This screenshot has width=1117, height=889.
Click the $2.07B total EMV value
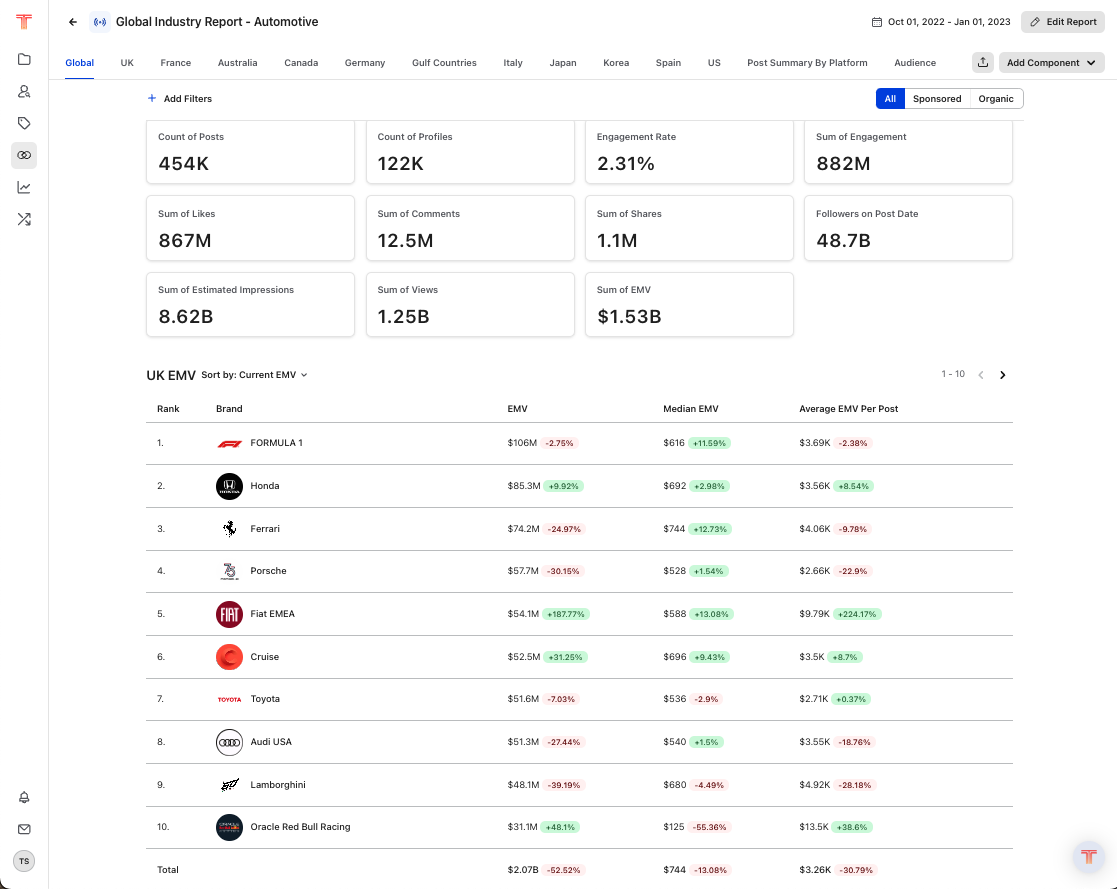click(523, 870)
